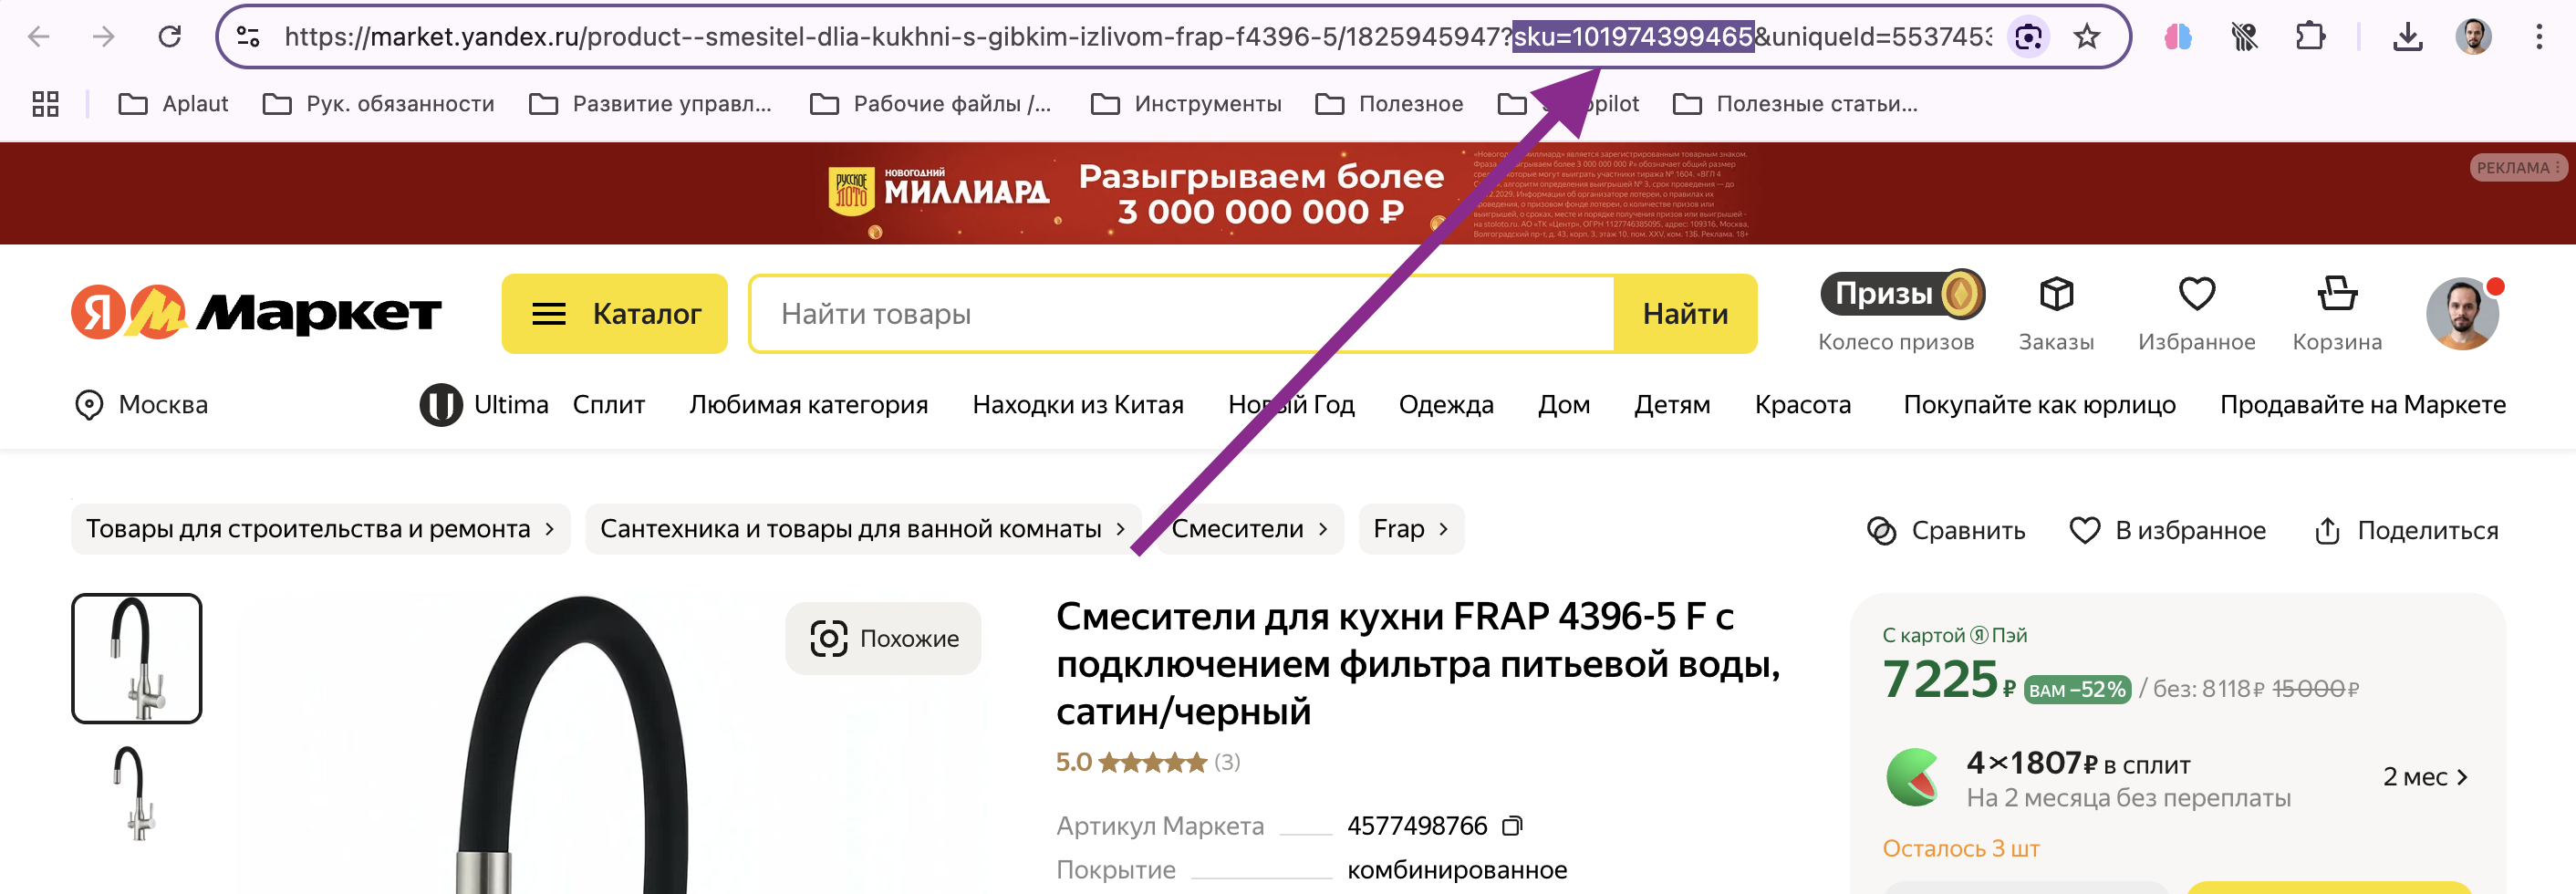The width and height of the screenshot is (2576, 894).
Task: Share the product with Поделиться
Action: (x=2406, y=530)
